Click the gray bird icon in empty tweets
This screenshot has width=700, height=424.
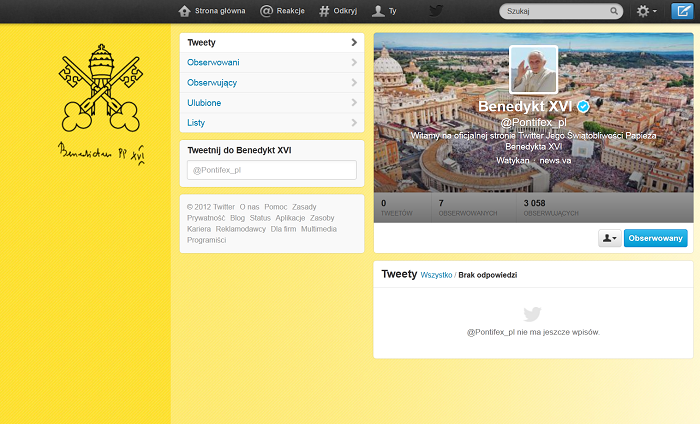coord(532,314)
